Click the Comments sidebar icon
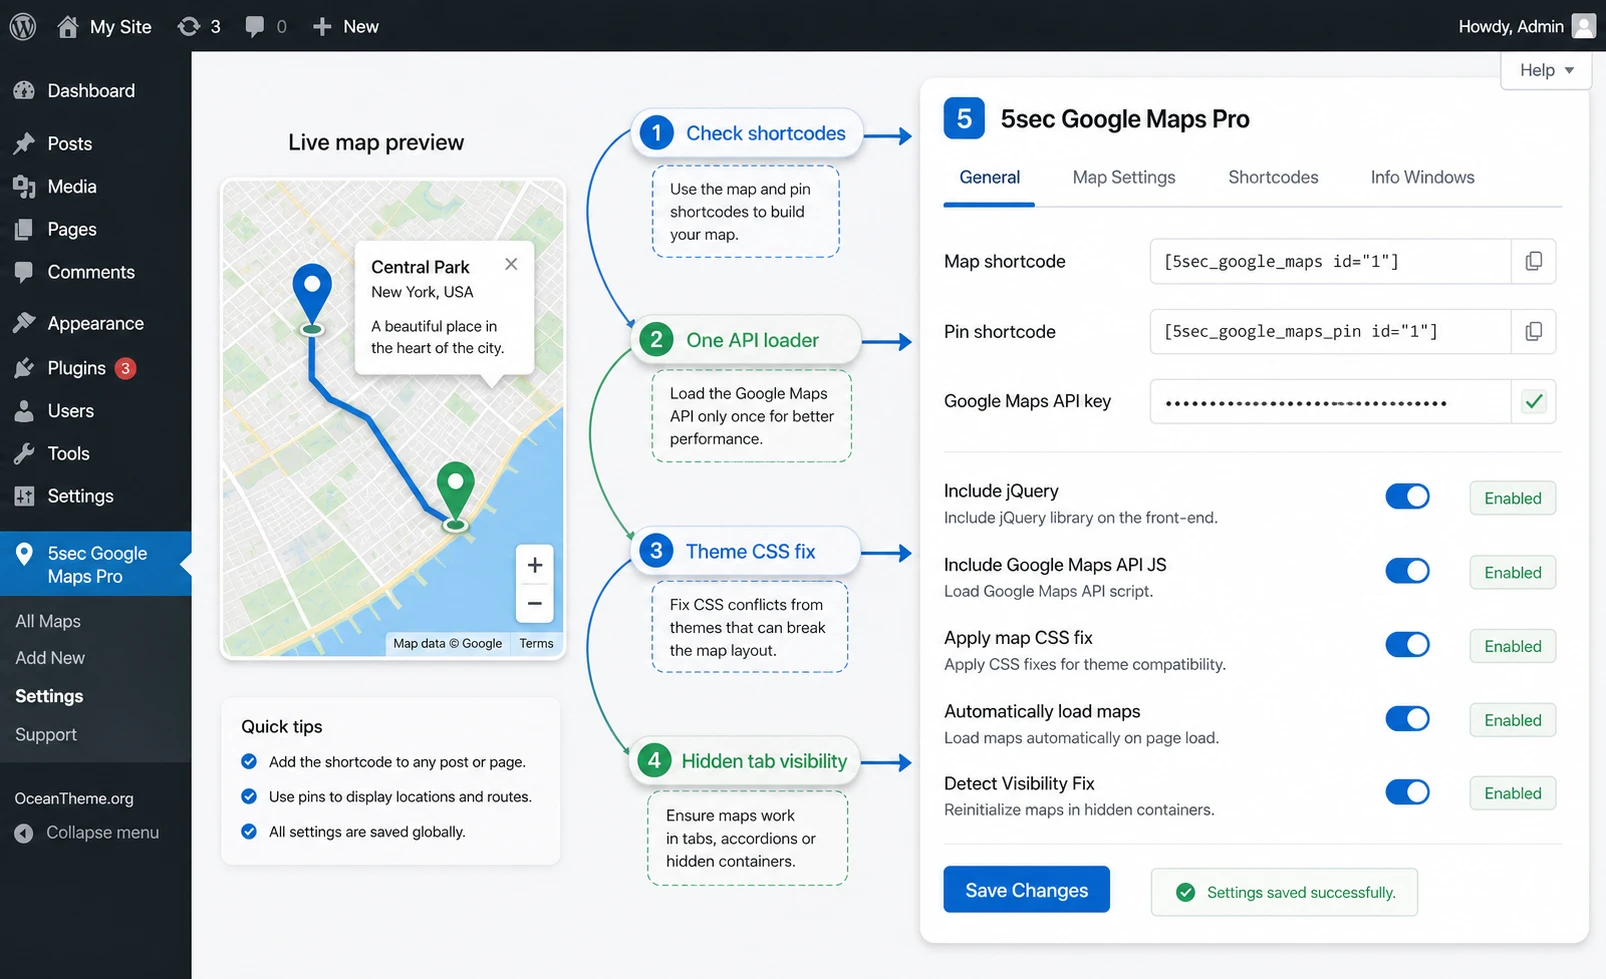This screenshot has width=1606, height=979. pos(24,272)
